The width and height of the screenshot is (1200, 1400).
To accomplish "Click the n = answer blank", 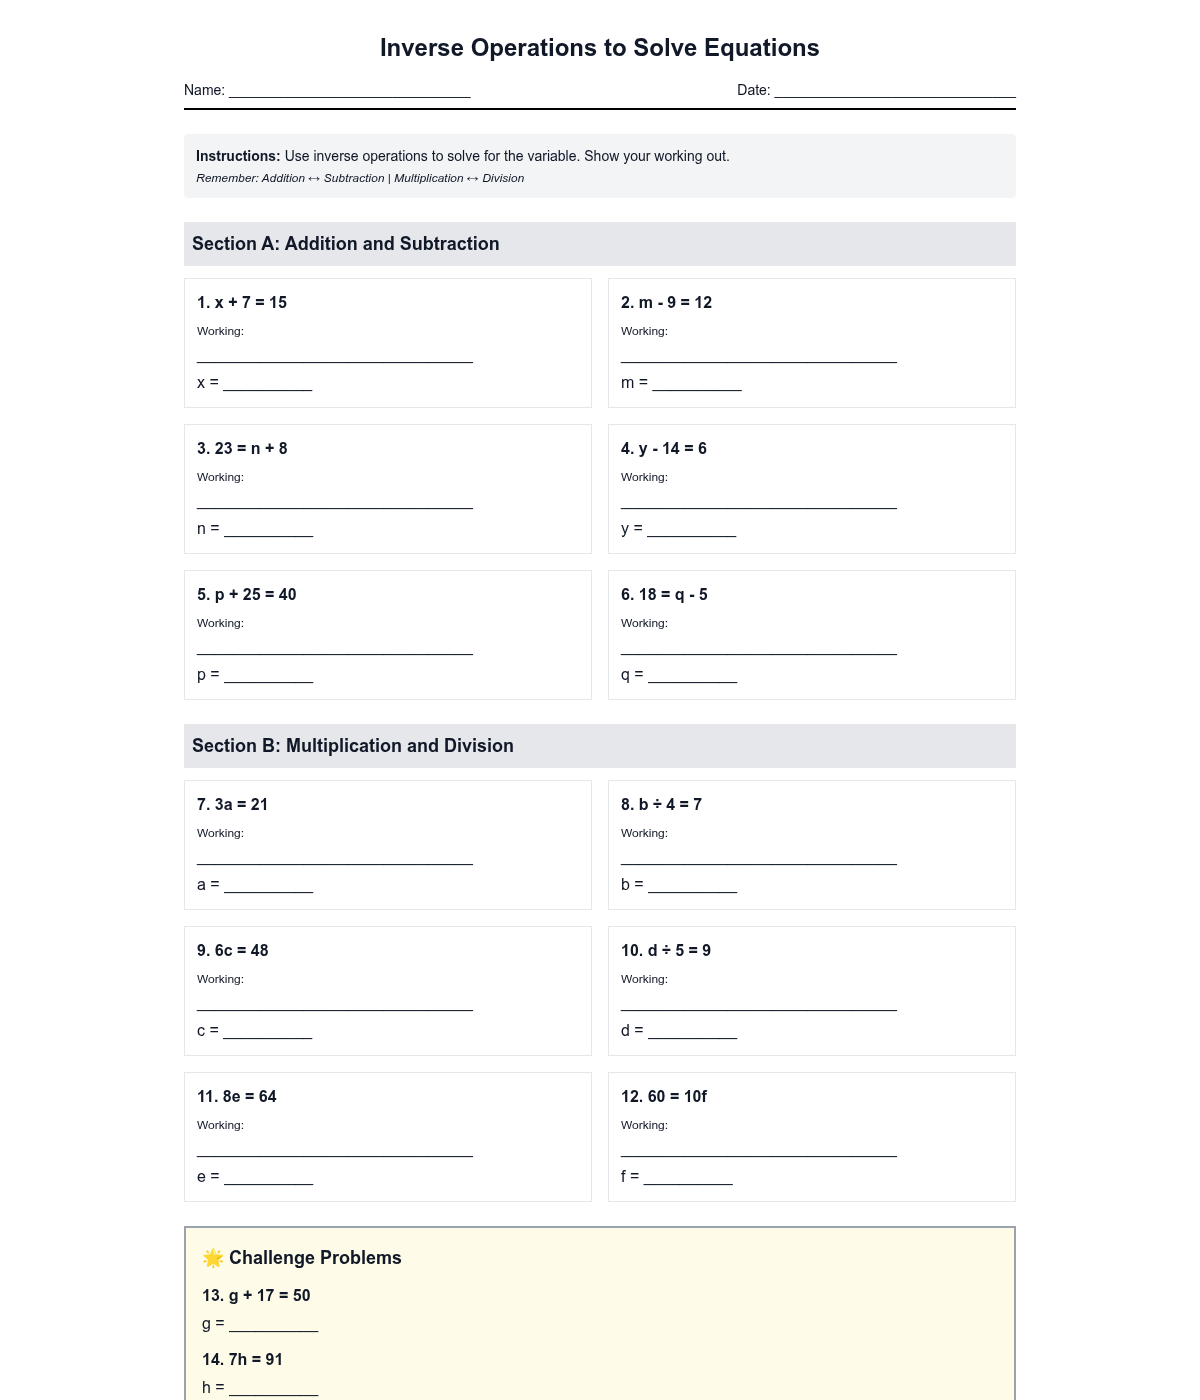I will (x=268, y=529).
